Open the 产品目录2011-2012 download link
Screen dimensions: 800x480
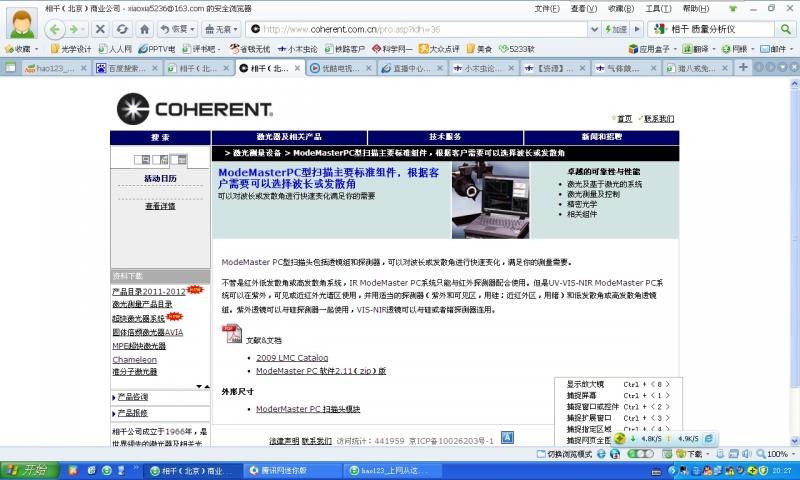(x=148, y=292)
